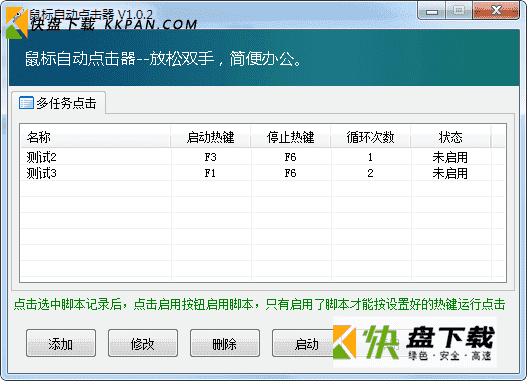This screenshot has height=381, width=527.
Task: Click the 停止热键 column header
Action: 291,137
